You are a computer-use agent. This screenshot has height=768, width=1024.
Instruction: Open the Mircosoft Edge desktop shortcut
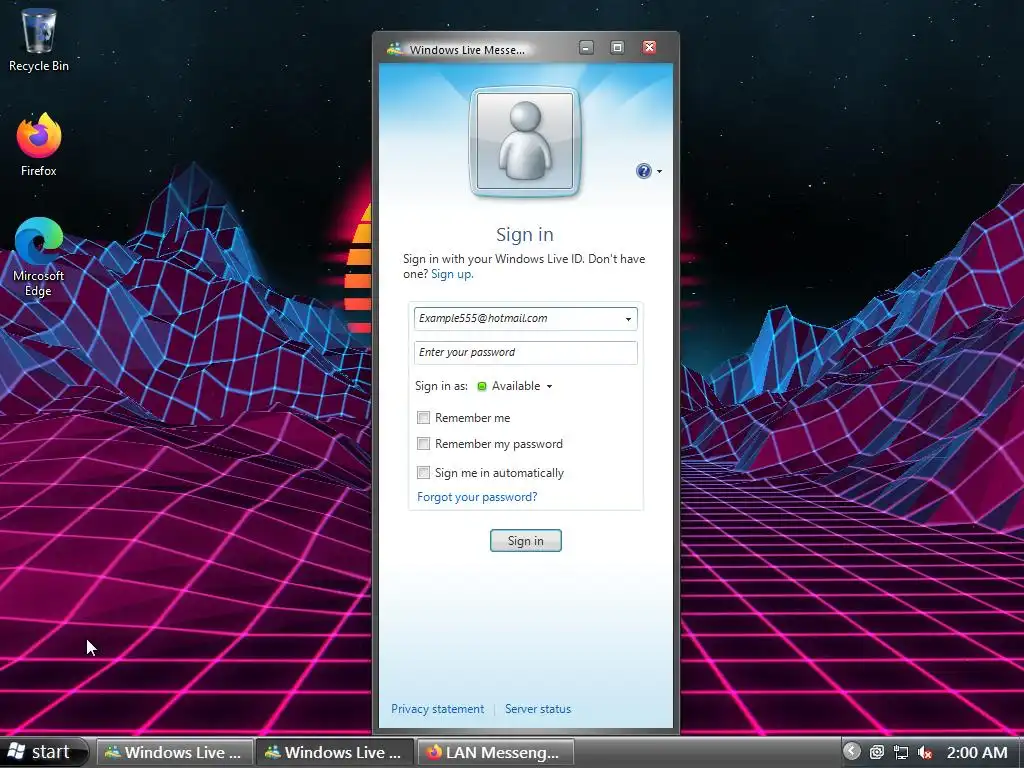point(39,257)
